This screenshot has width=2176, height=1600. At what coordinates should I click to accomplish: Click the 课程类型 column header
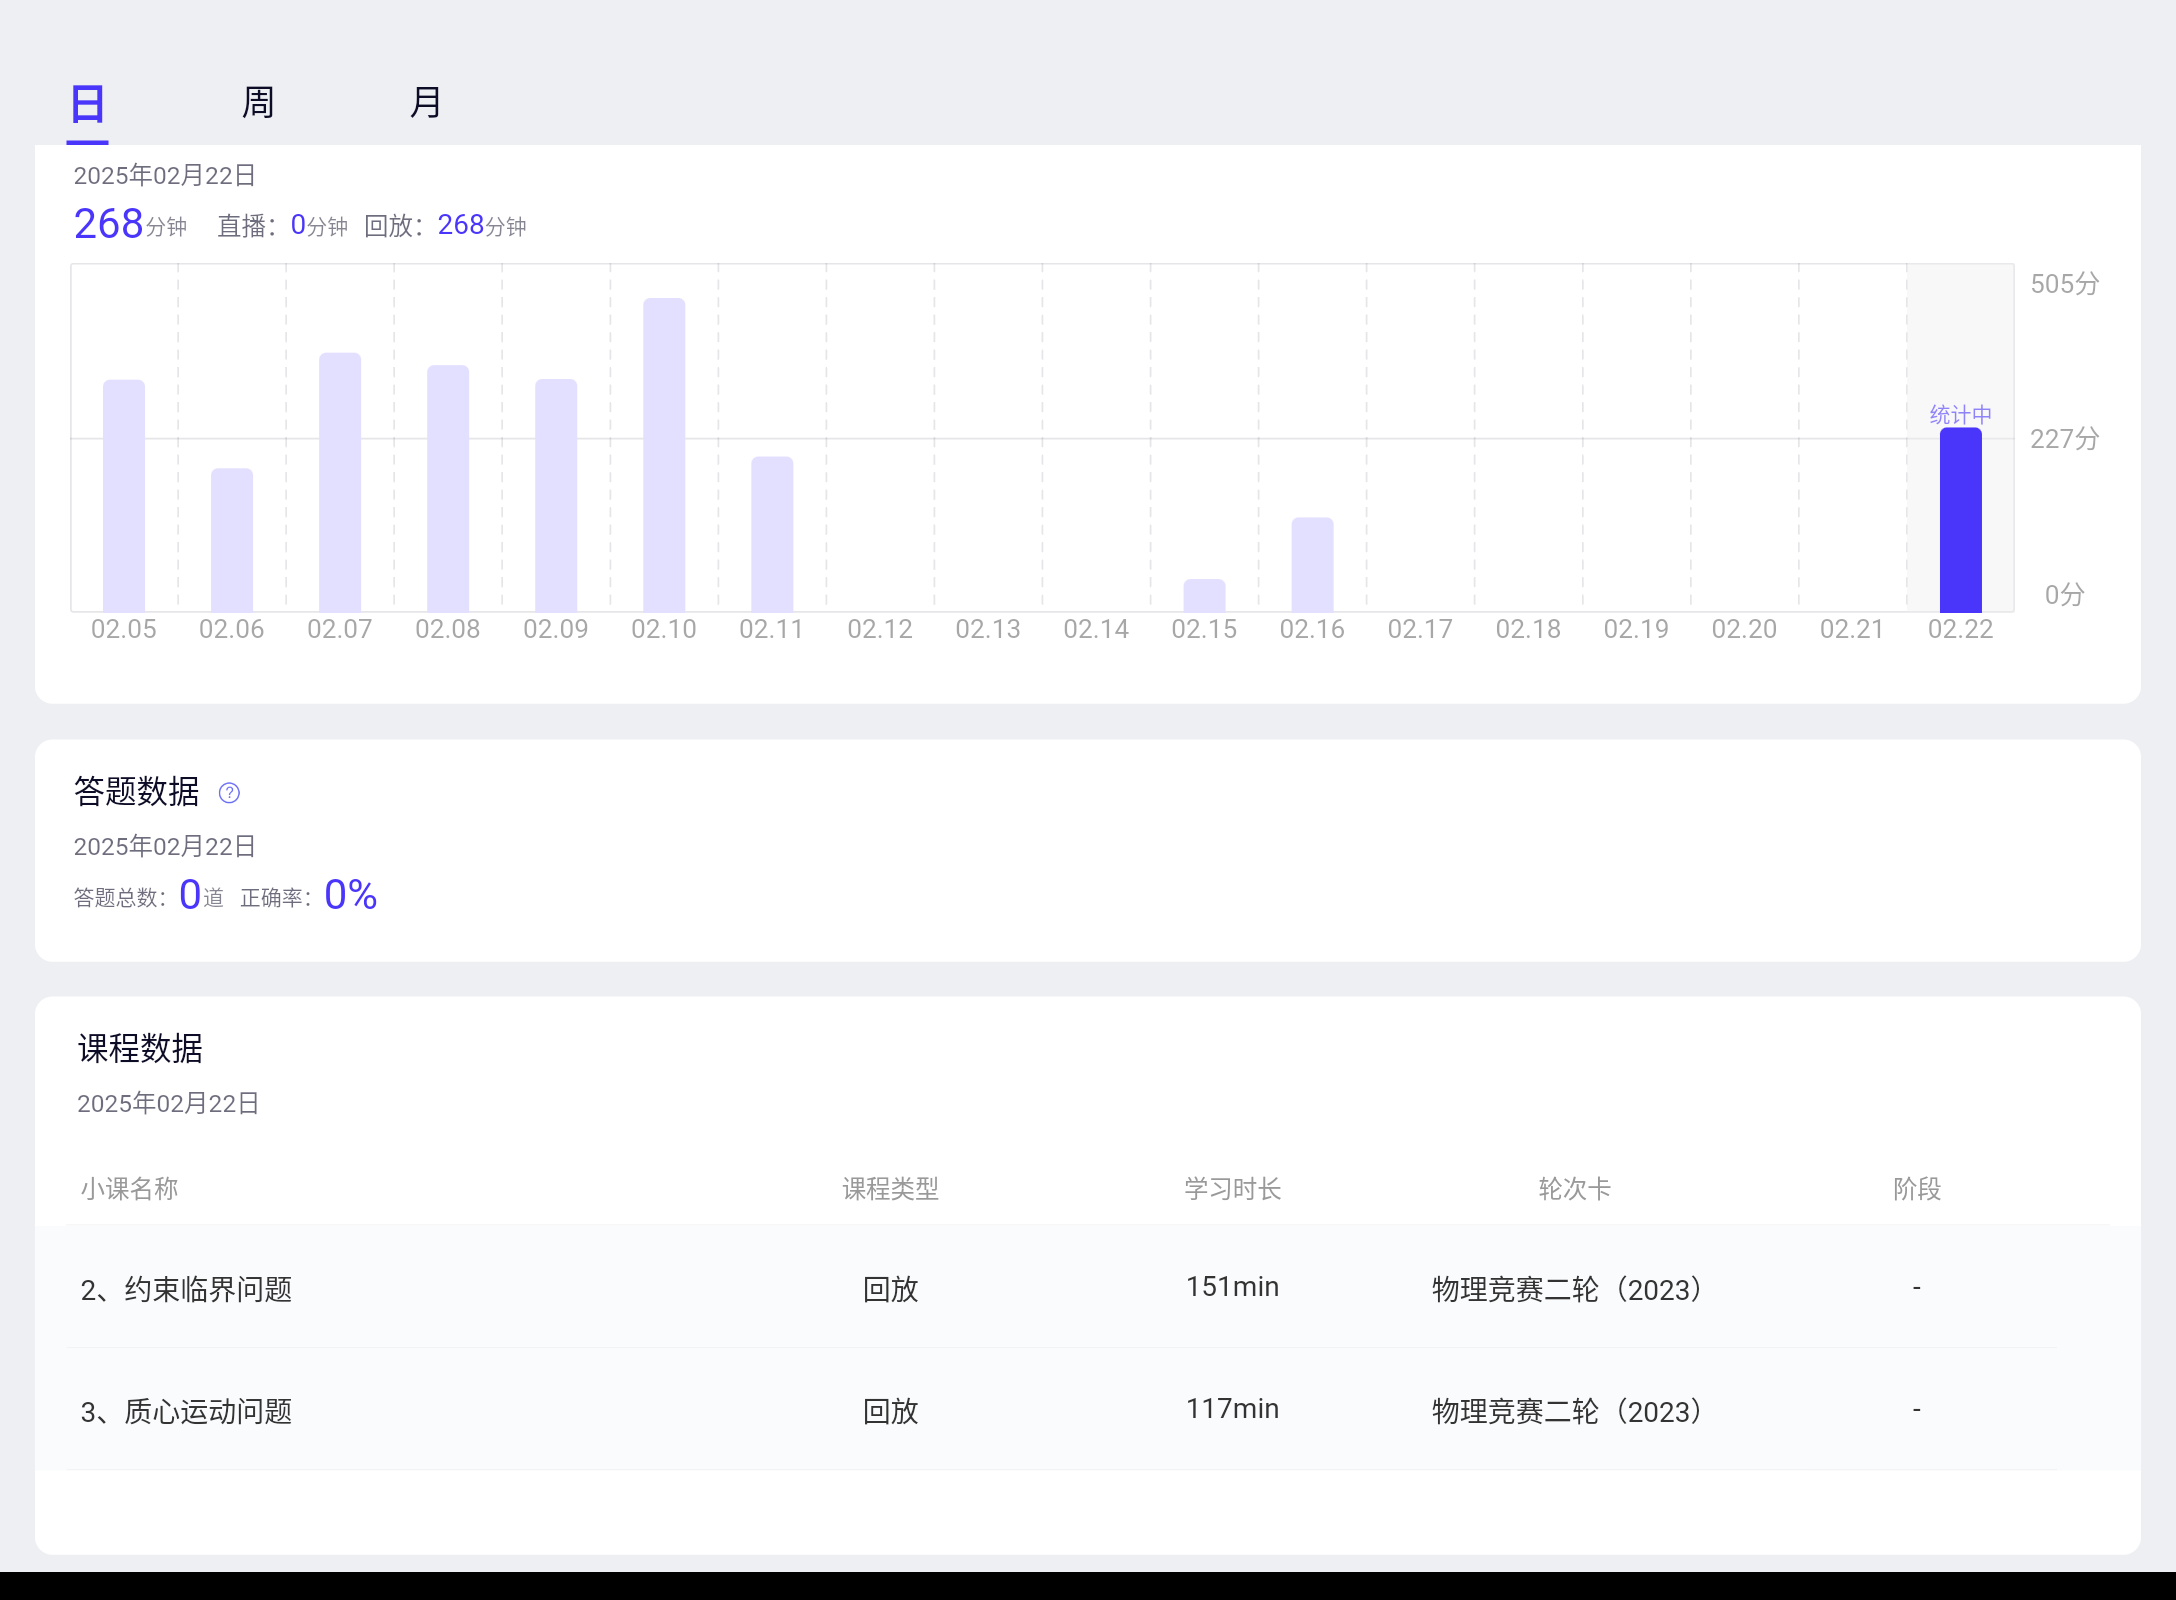[x=890, y=1189]
